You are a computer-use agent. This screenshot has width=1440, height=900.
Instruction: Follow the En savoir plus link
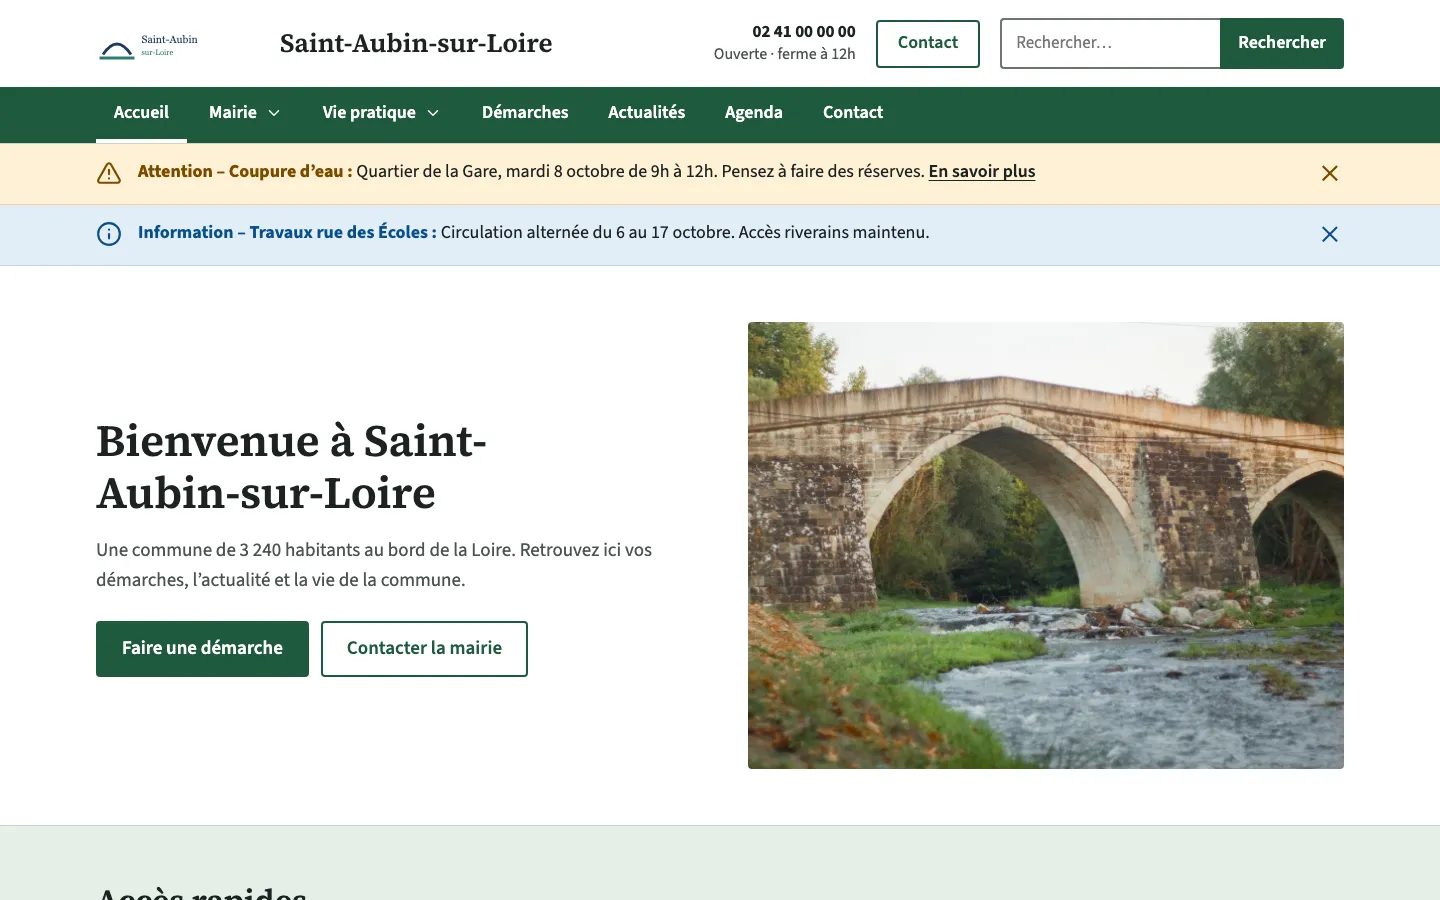(x=982, y=172)
